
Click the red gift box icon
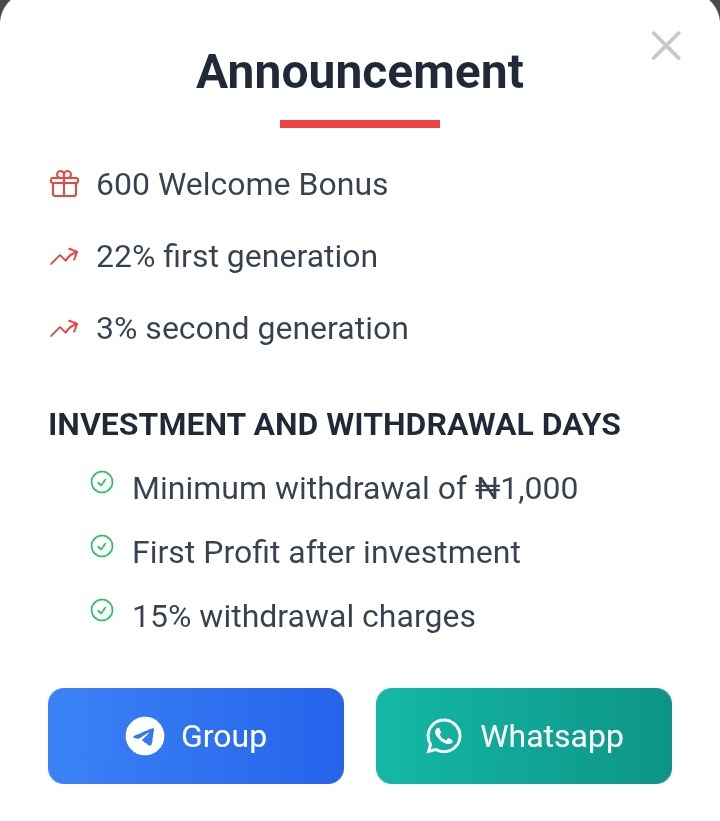[64, 184]
